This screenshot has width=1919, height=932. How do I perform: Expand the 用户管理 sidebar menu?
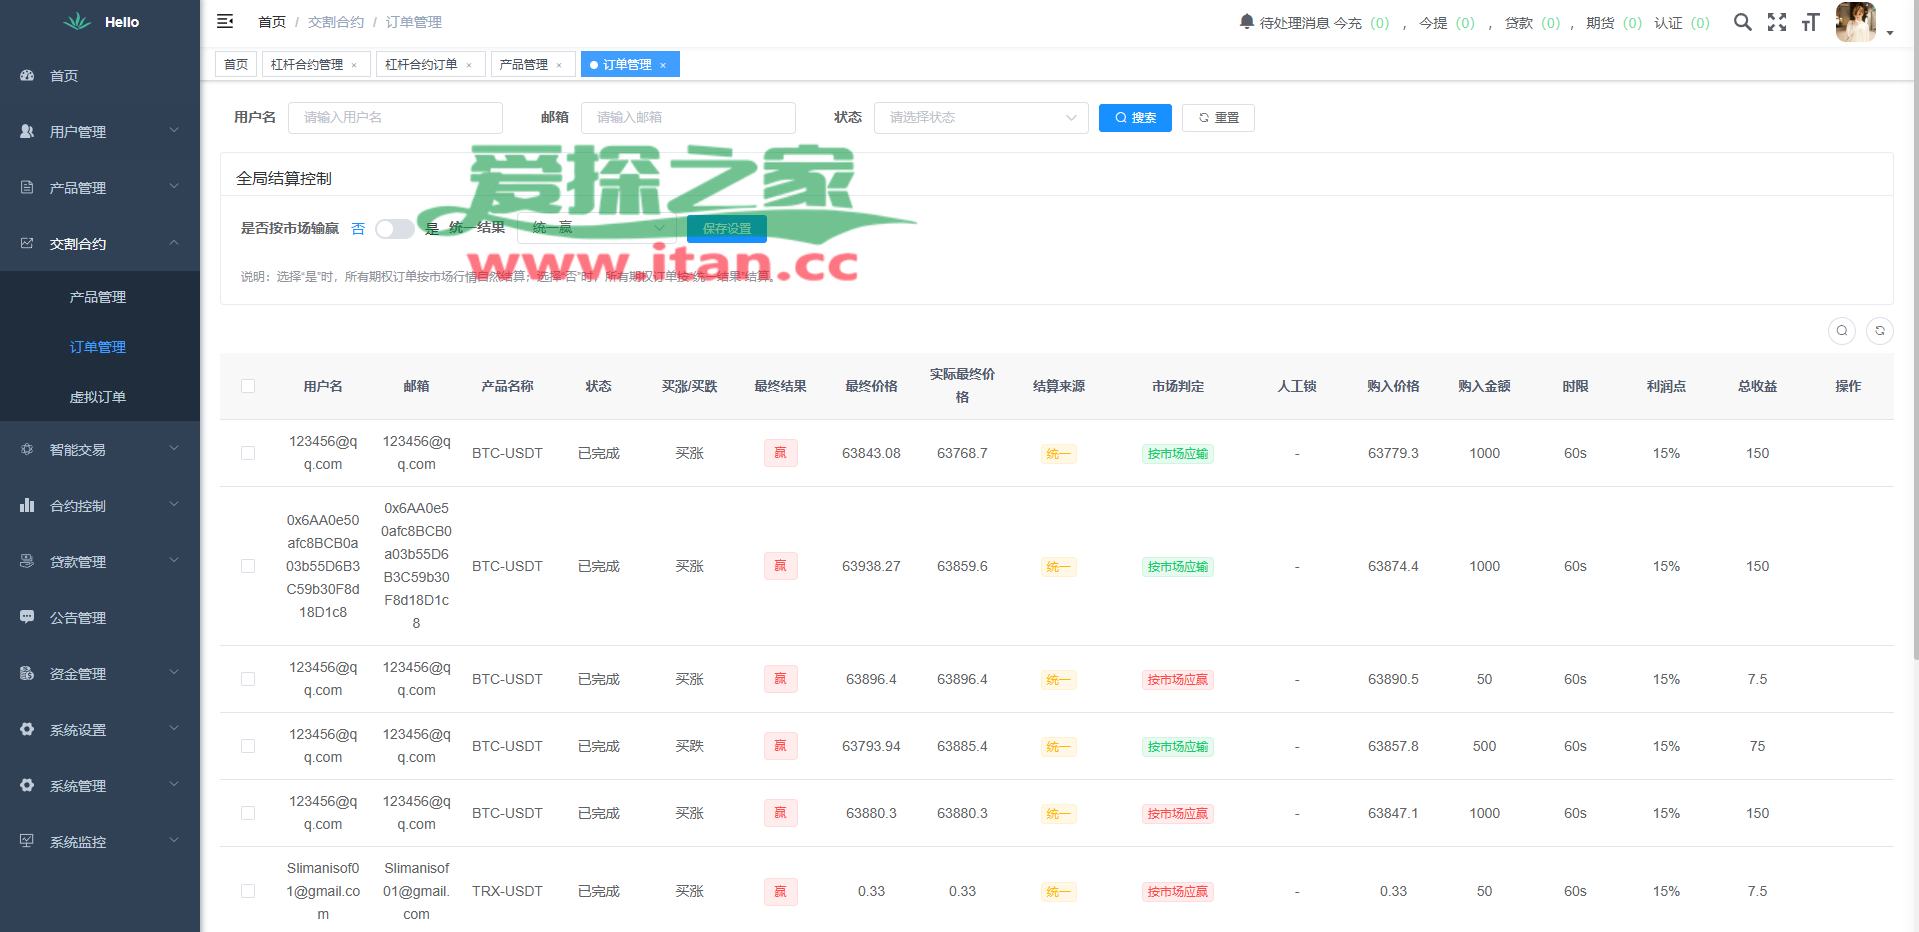pyautogui.click(x=100, y=131)
